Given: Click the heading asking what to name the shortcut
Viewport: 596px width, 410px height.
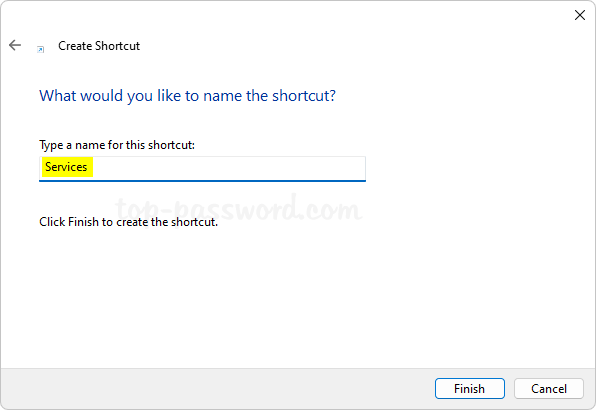Looking at the screenshot, I should tap(187, 95).
